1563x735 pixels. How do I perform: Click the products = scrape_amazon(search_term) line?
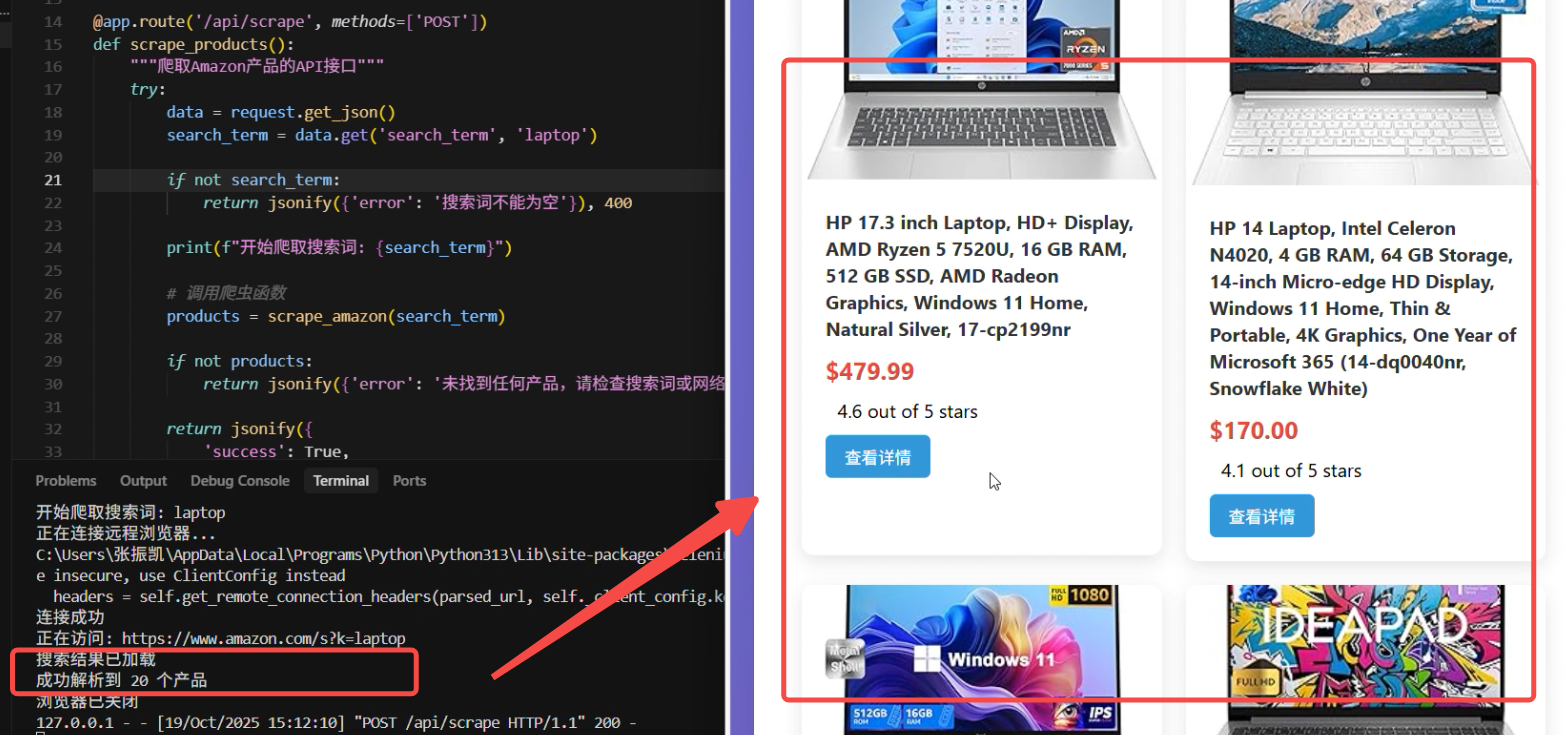pyautogui.click(x=336, y=316)
